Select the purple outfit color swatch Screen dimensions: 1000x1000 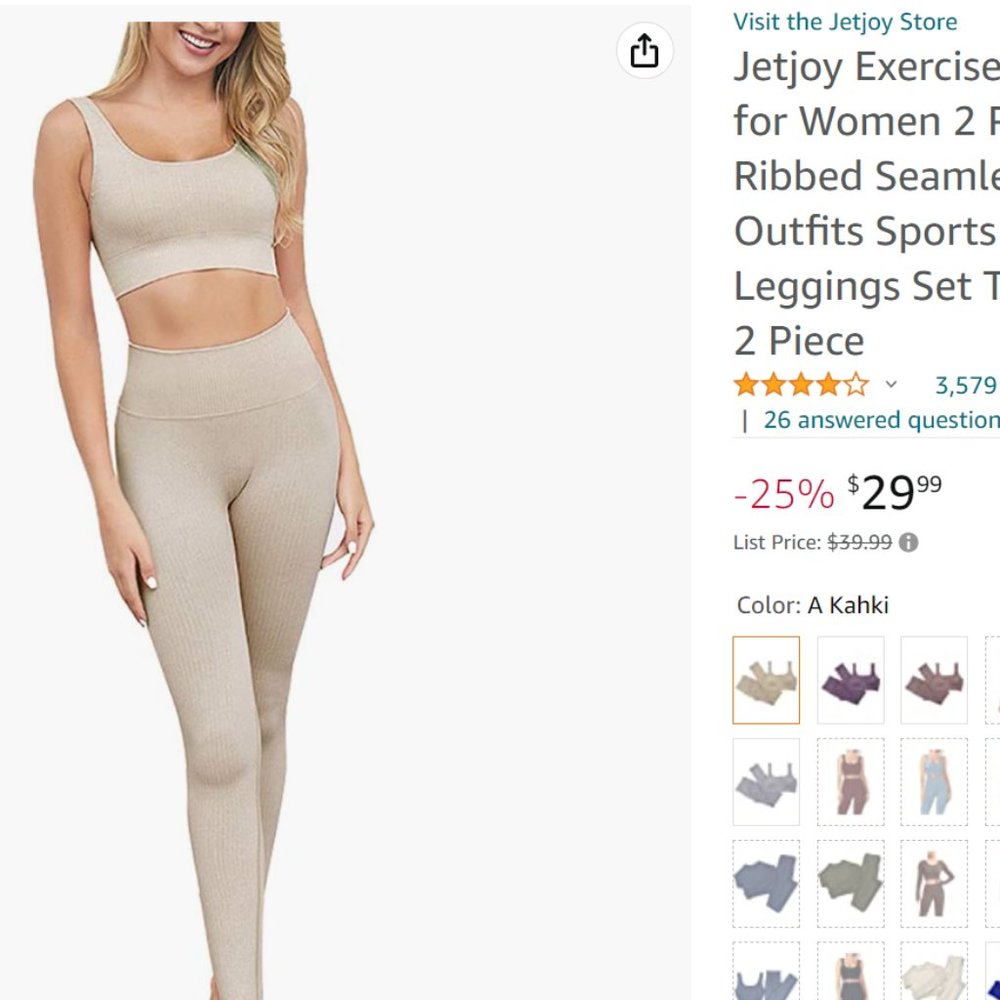tap(850, 679)
